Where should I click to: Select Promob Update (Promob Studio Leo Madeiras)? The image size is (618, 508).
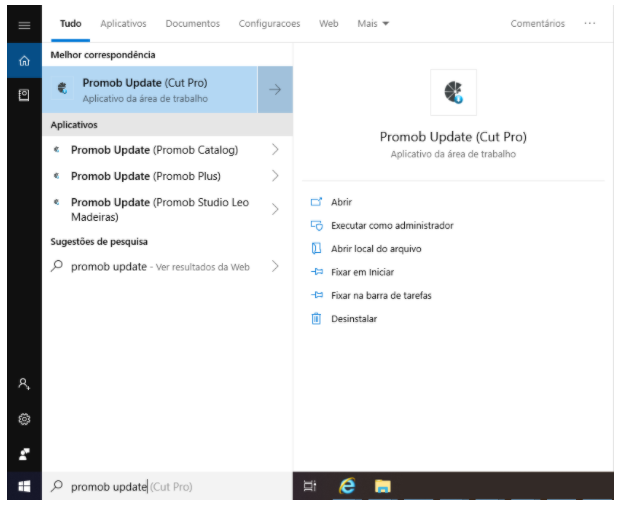click(x=168, y=209)
